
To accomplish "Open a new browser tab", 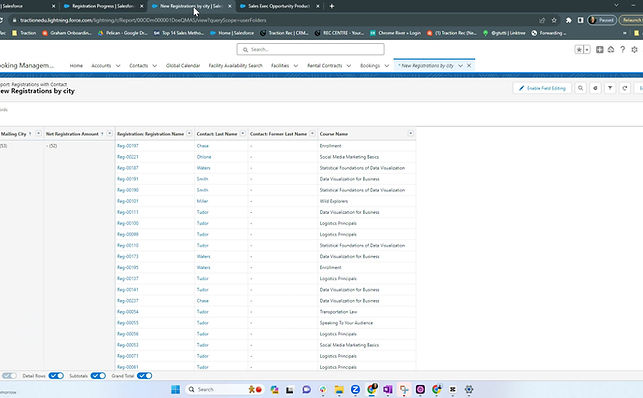I will click(x=332, y=6).
